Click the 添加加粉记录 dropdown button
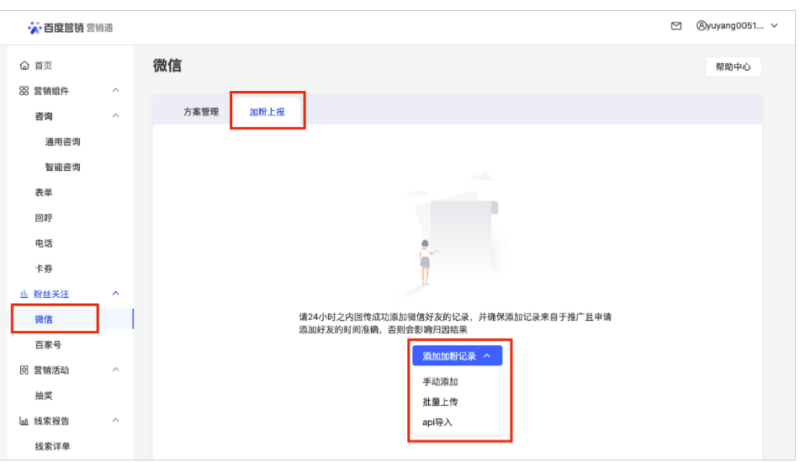Image resolution: width=800 pixels, height=463 pixels. [457, 356]
